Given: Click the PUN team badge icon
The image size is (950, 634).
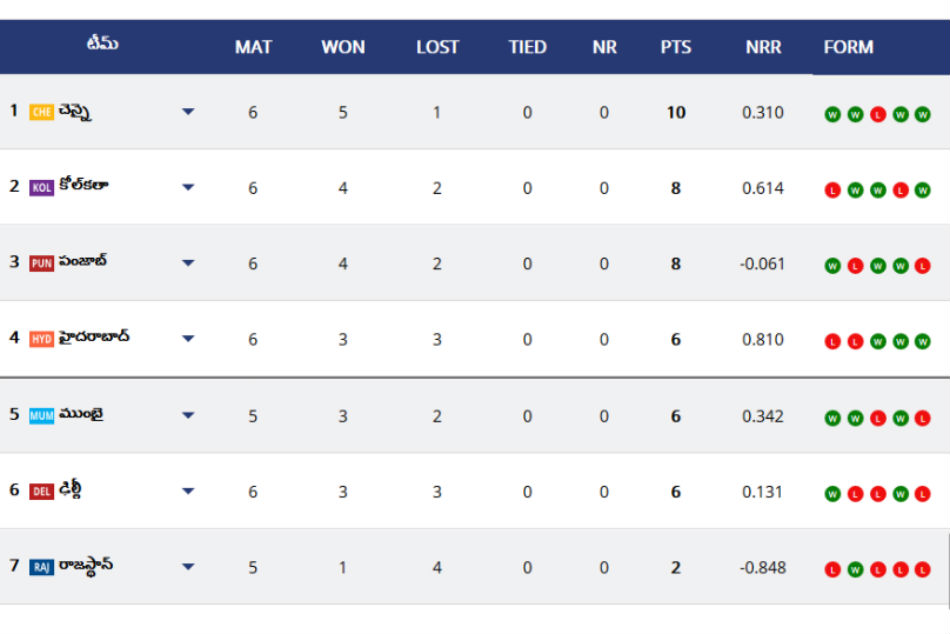Looking at the screenshot, I should pyautogui.click(x=41, y=264).
